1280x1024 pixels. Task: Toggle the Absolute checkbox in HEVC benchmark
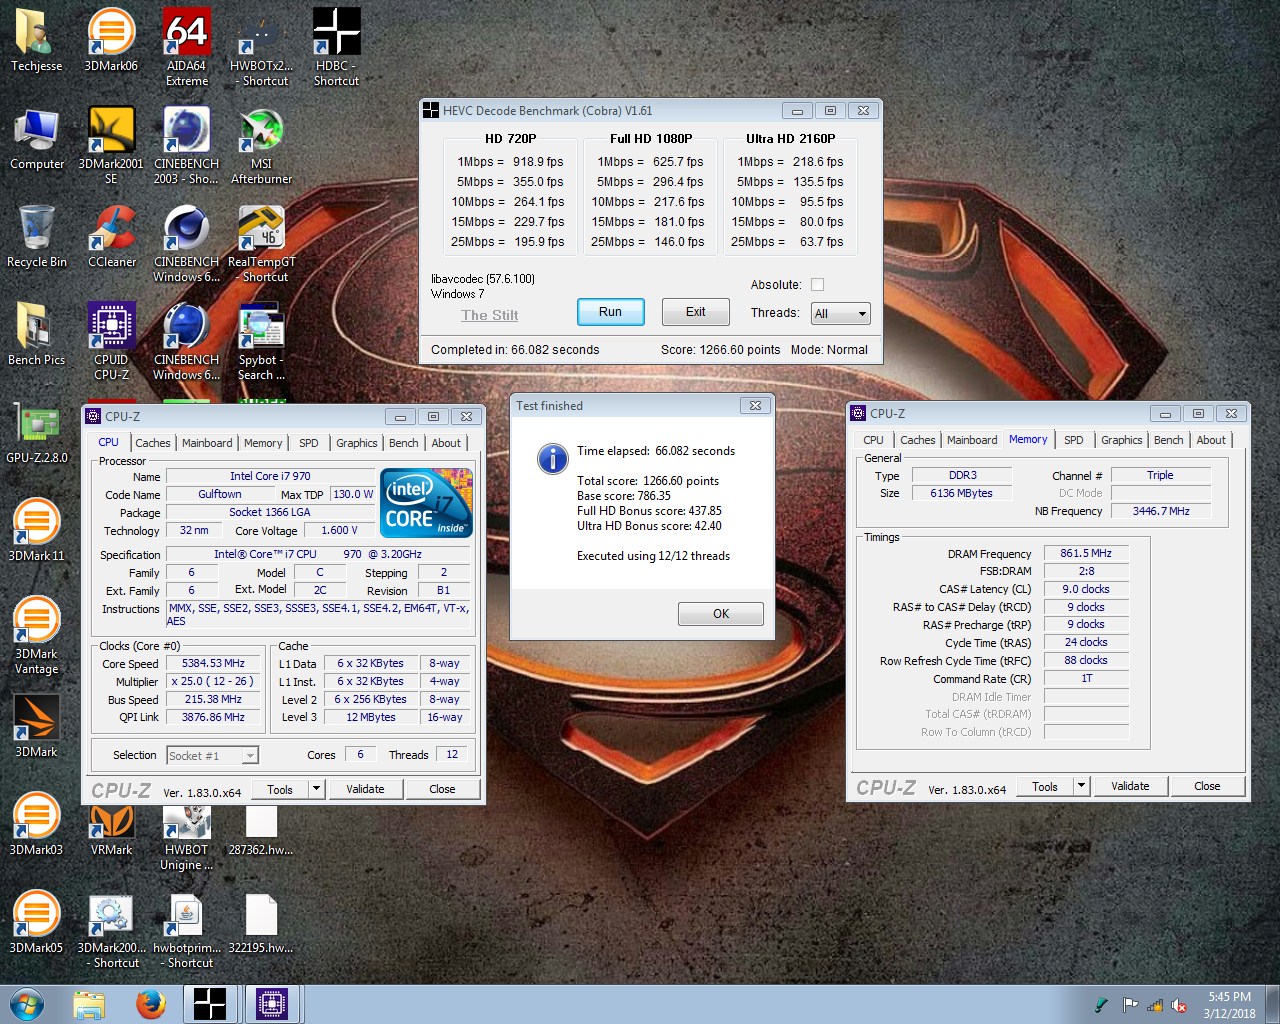[x=817, y=285]
